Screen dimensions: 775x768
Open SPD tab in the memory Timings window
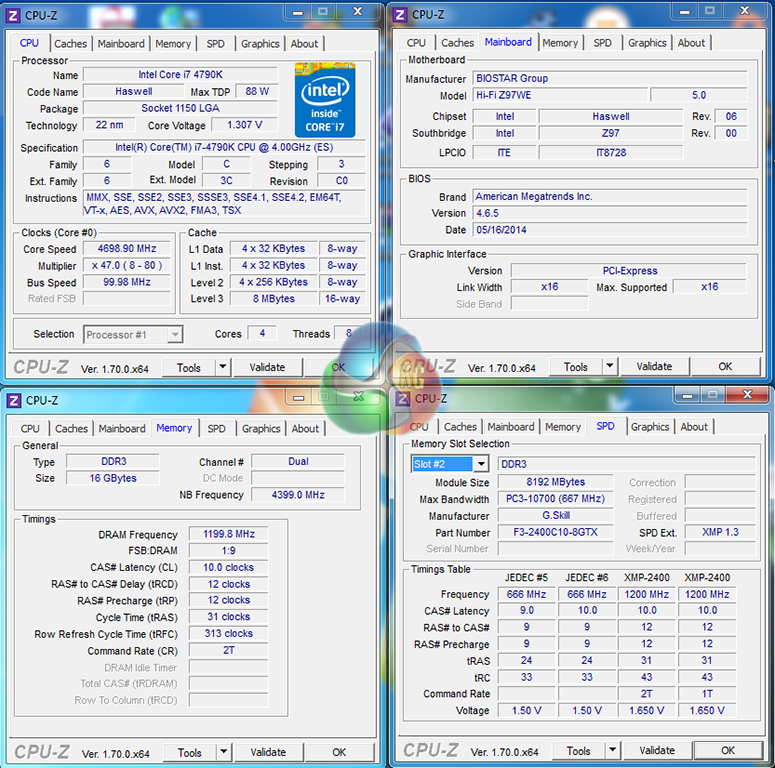[x=216, y=429]
